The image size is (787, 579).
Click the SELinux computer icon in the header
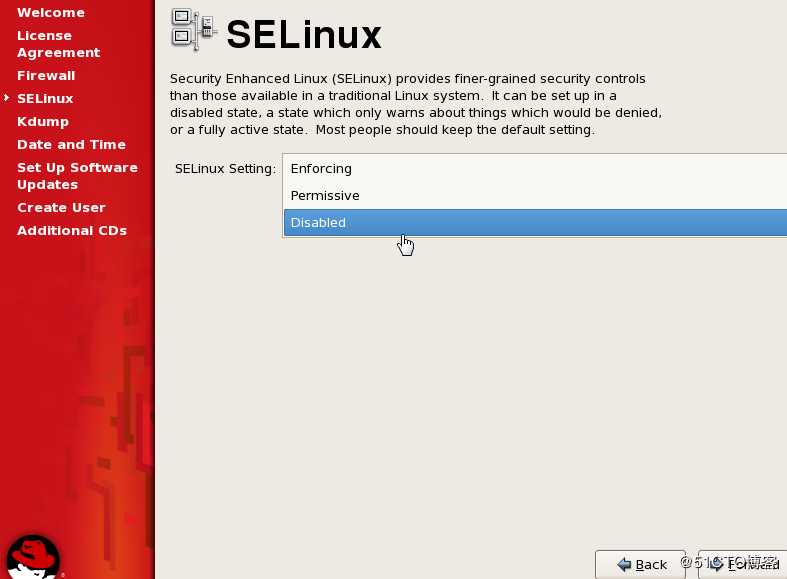coord(192,30)
